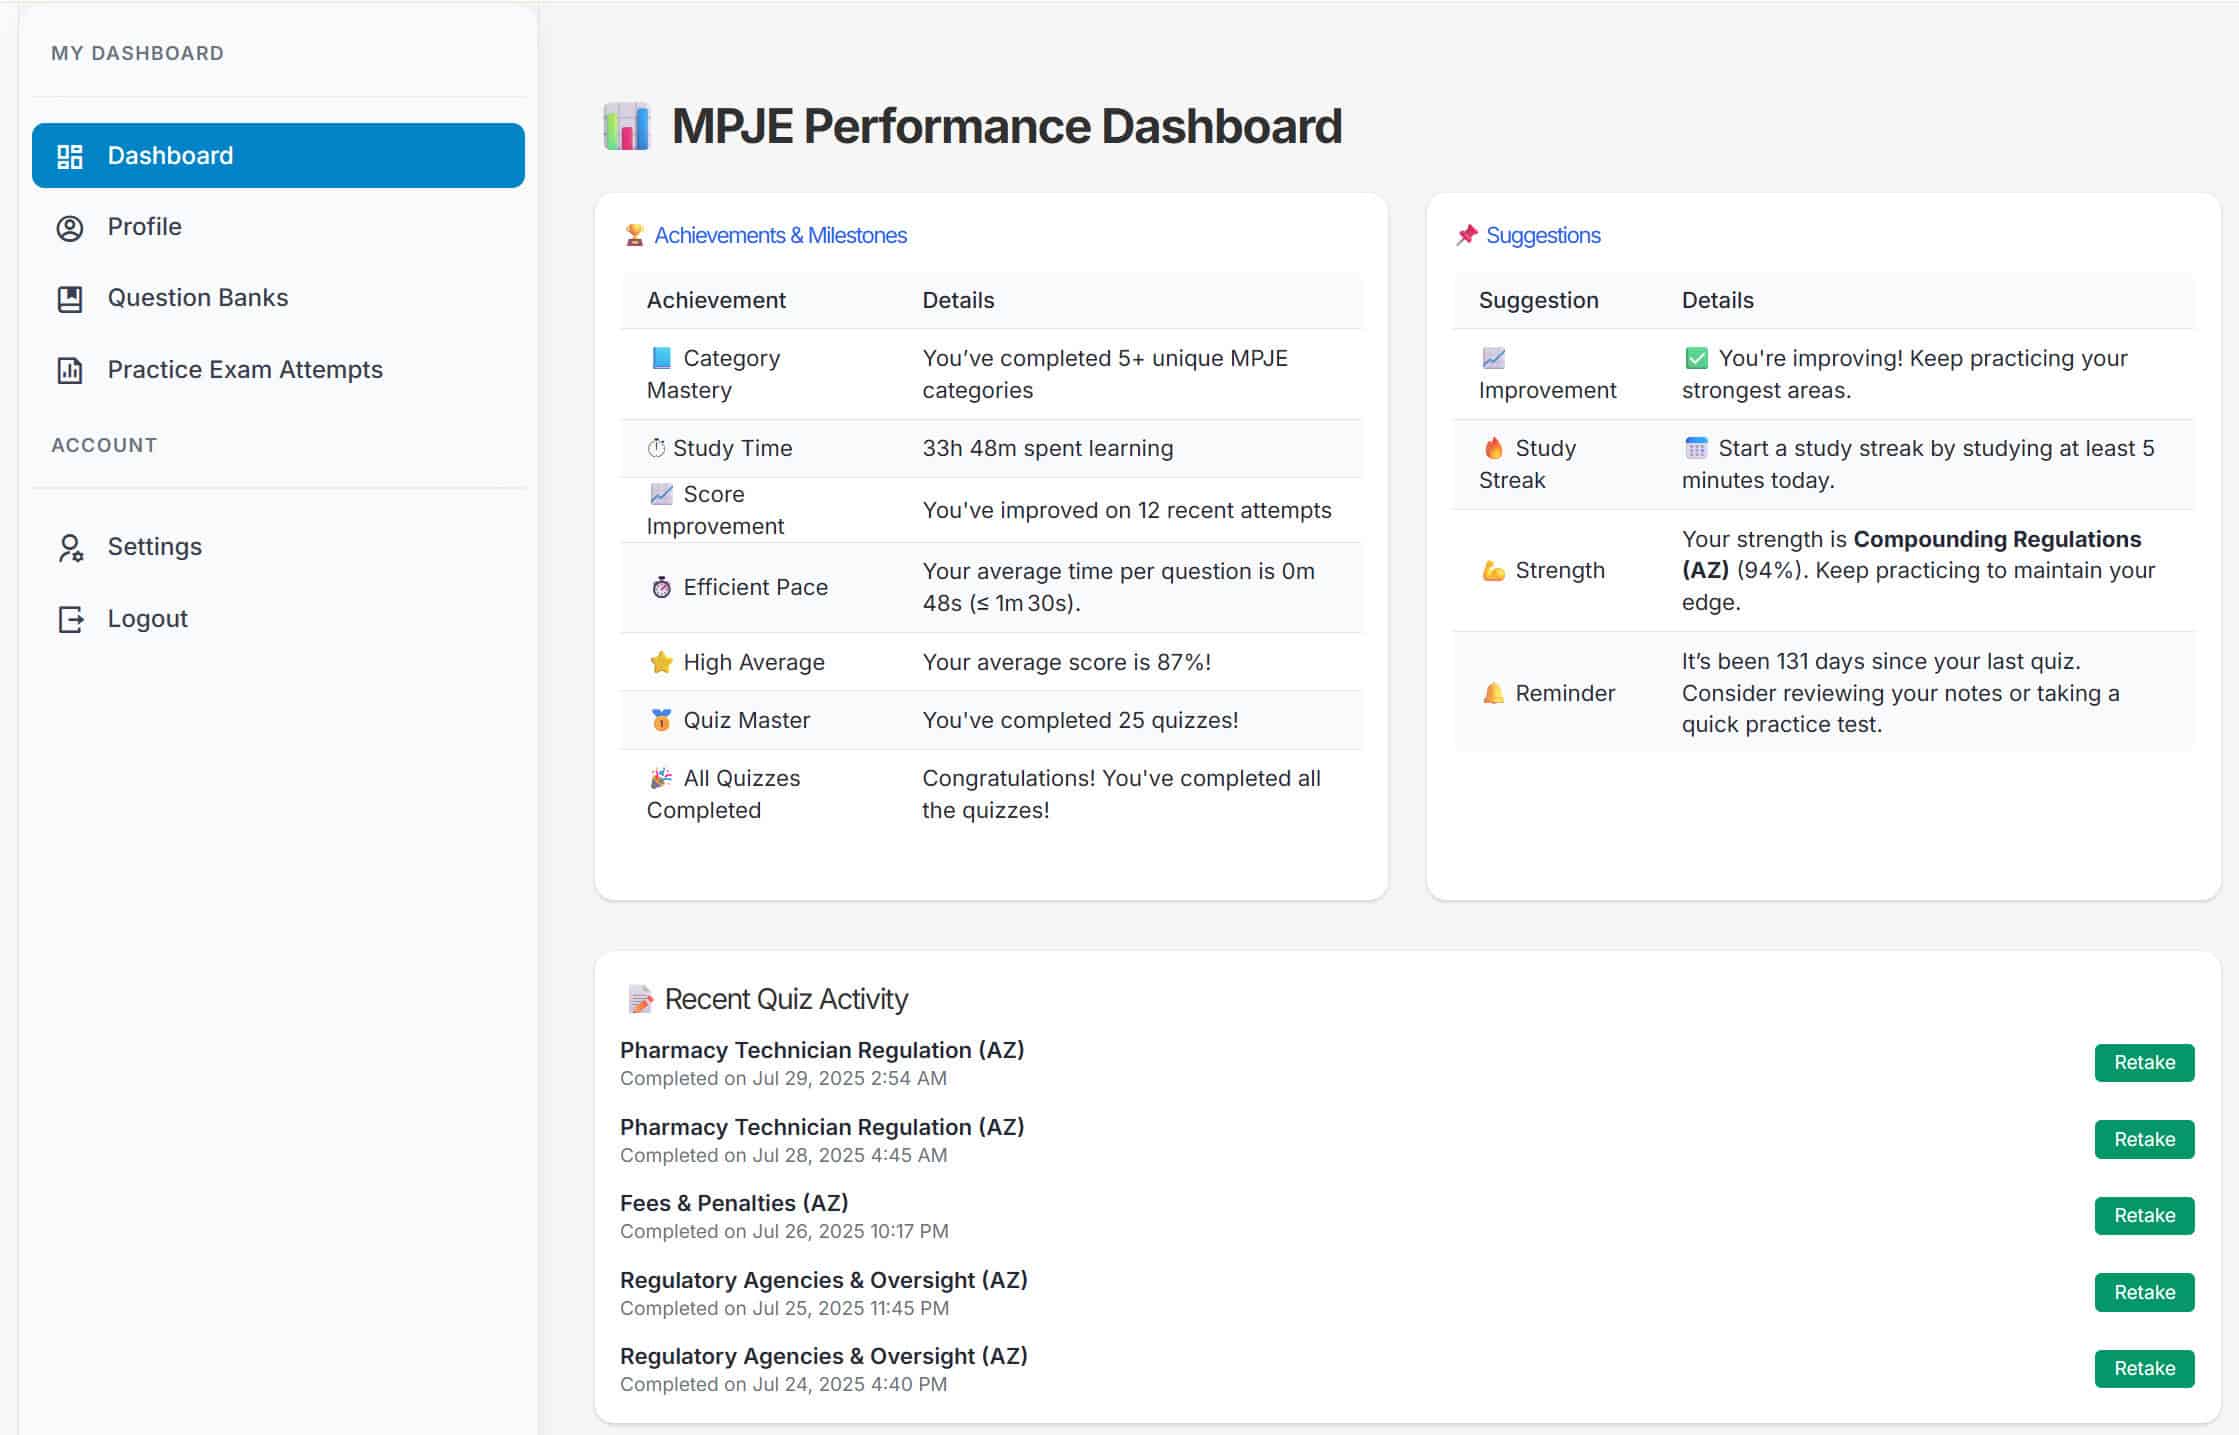Retake the Jul 29 Pharmacy Technician Regulation quiz
Image resolution: width=2239 pixels, height=1435 pixels.
pyautogui.click(x=2143, y=1063)
